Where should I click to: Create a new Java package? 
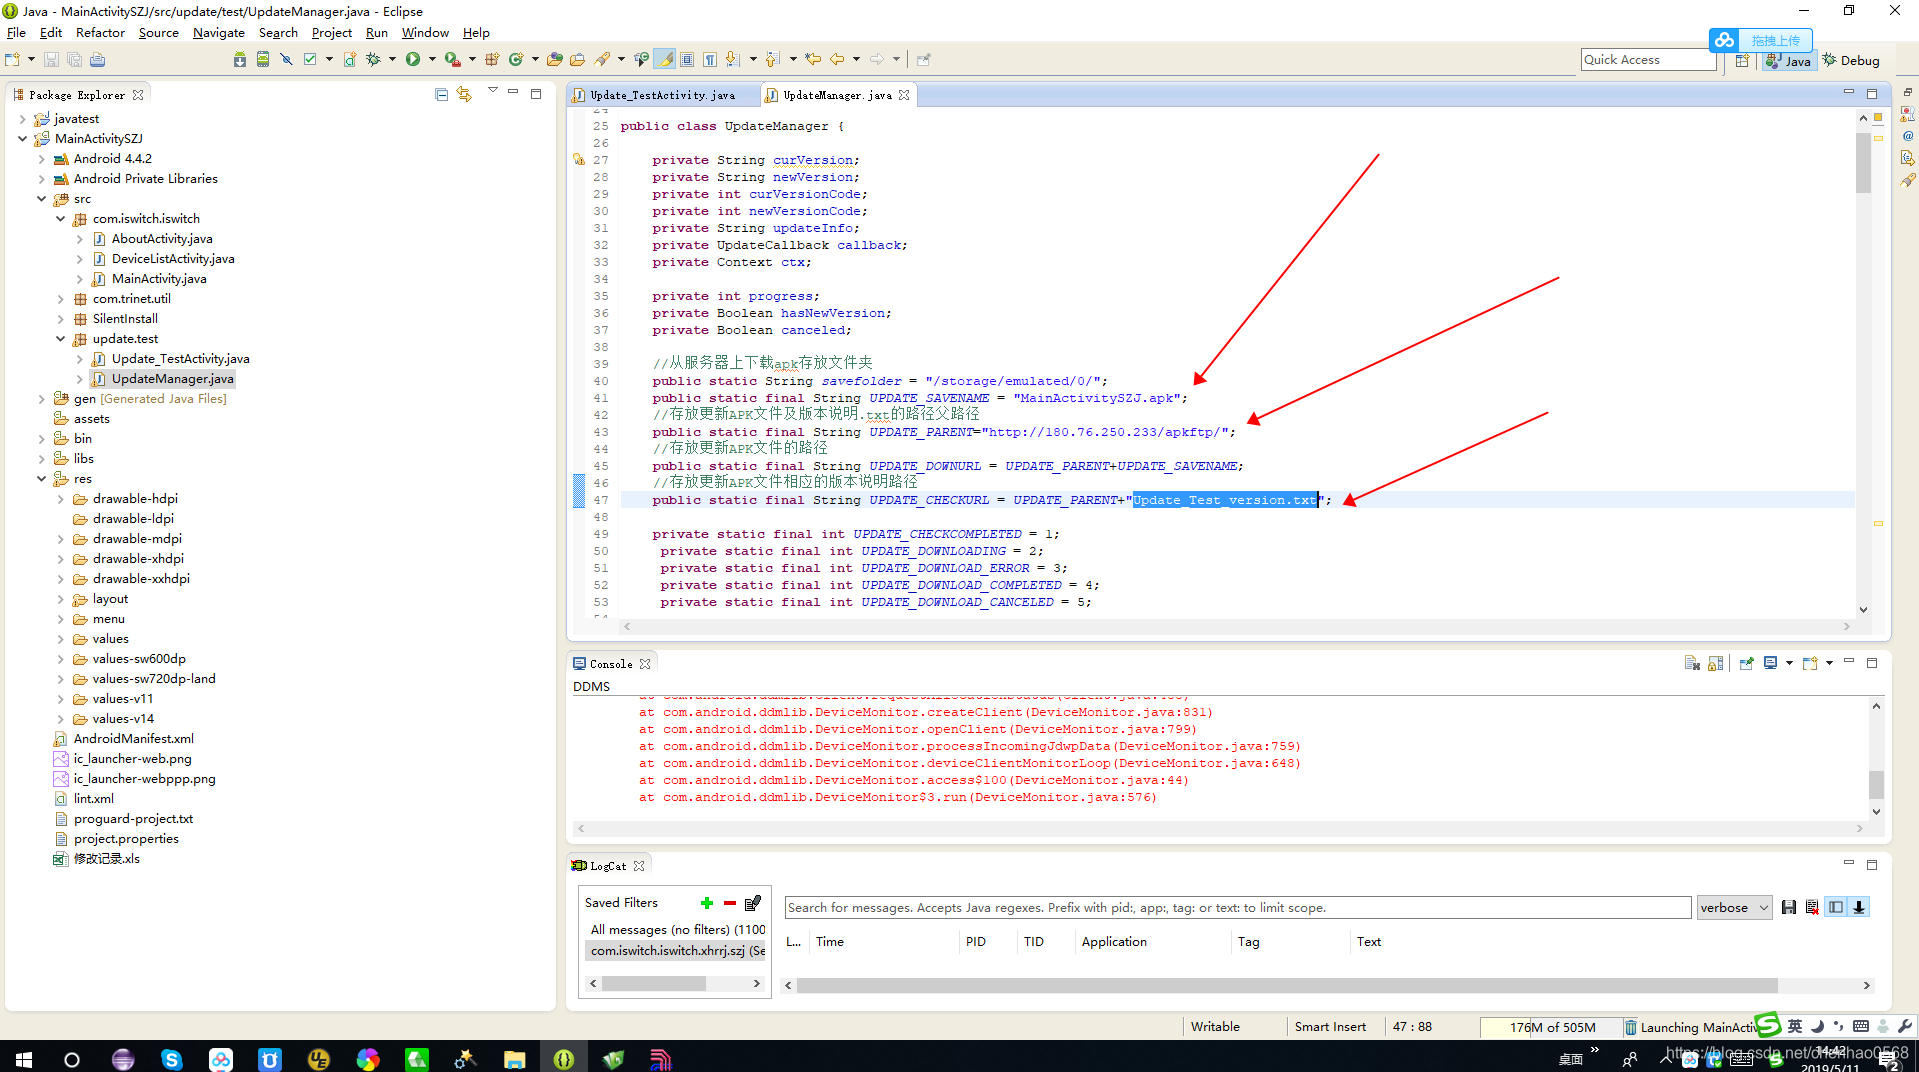tap(492, 60)
